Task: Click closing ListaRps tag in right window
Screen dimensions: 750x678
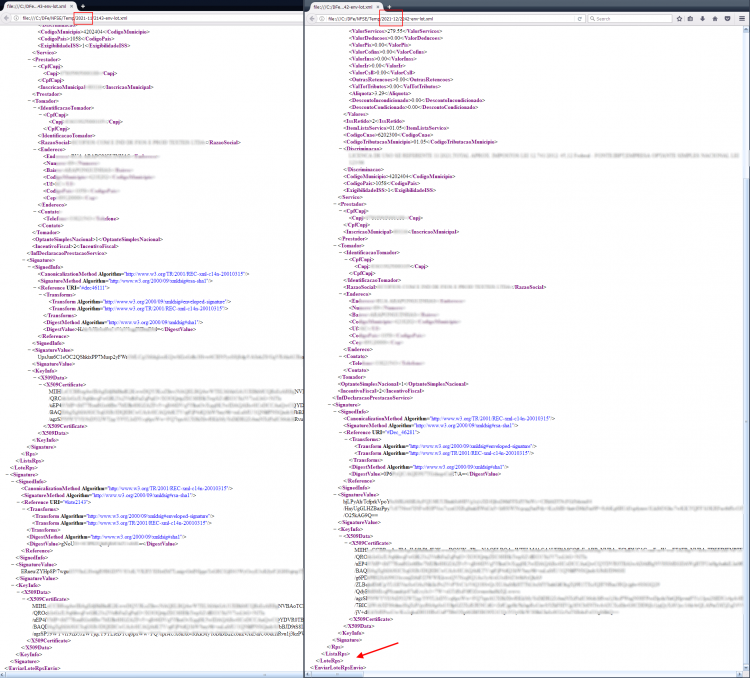Action: 335,654
